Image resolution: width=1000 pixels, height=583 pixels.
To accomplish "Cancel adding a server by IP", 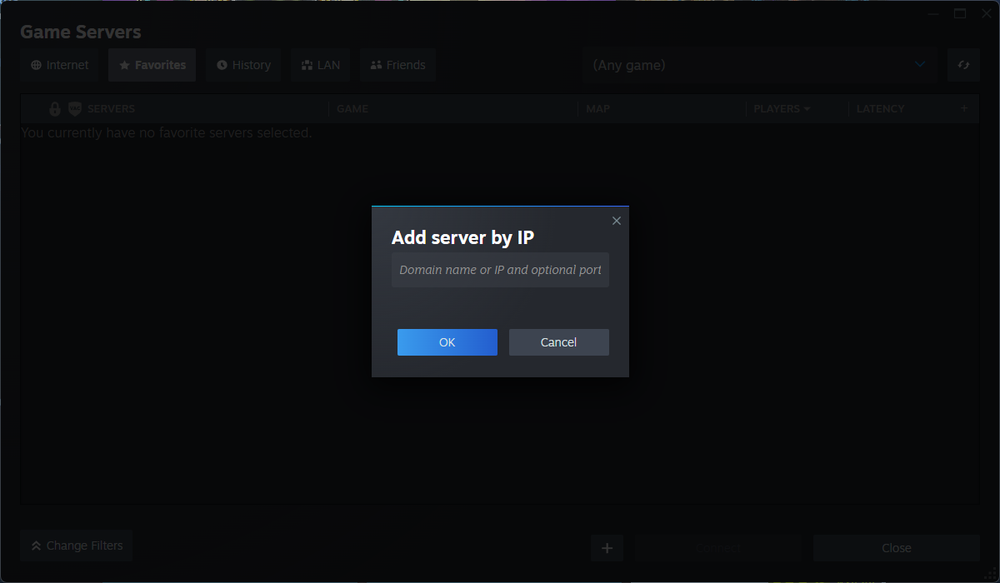I will [559, 341].
